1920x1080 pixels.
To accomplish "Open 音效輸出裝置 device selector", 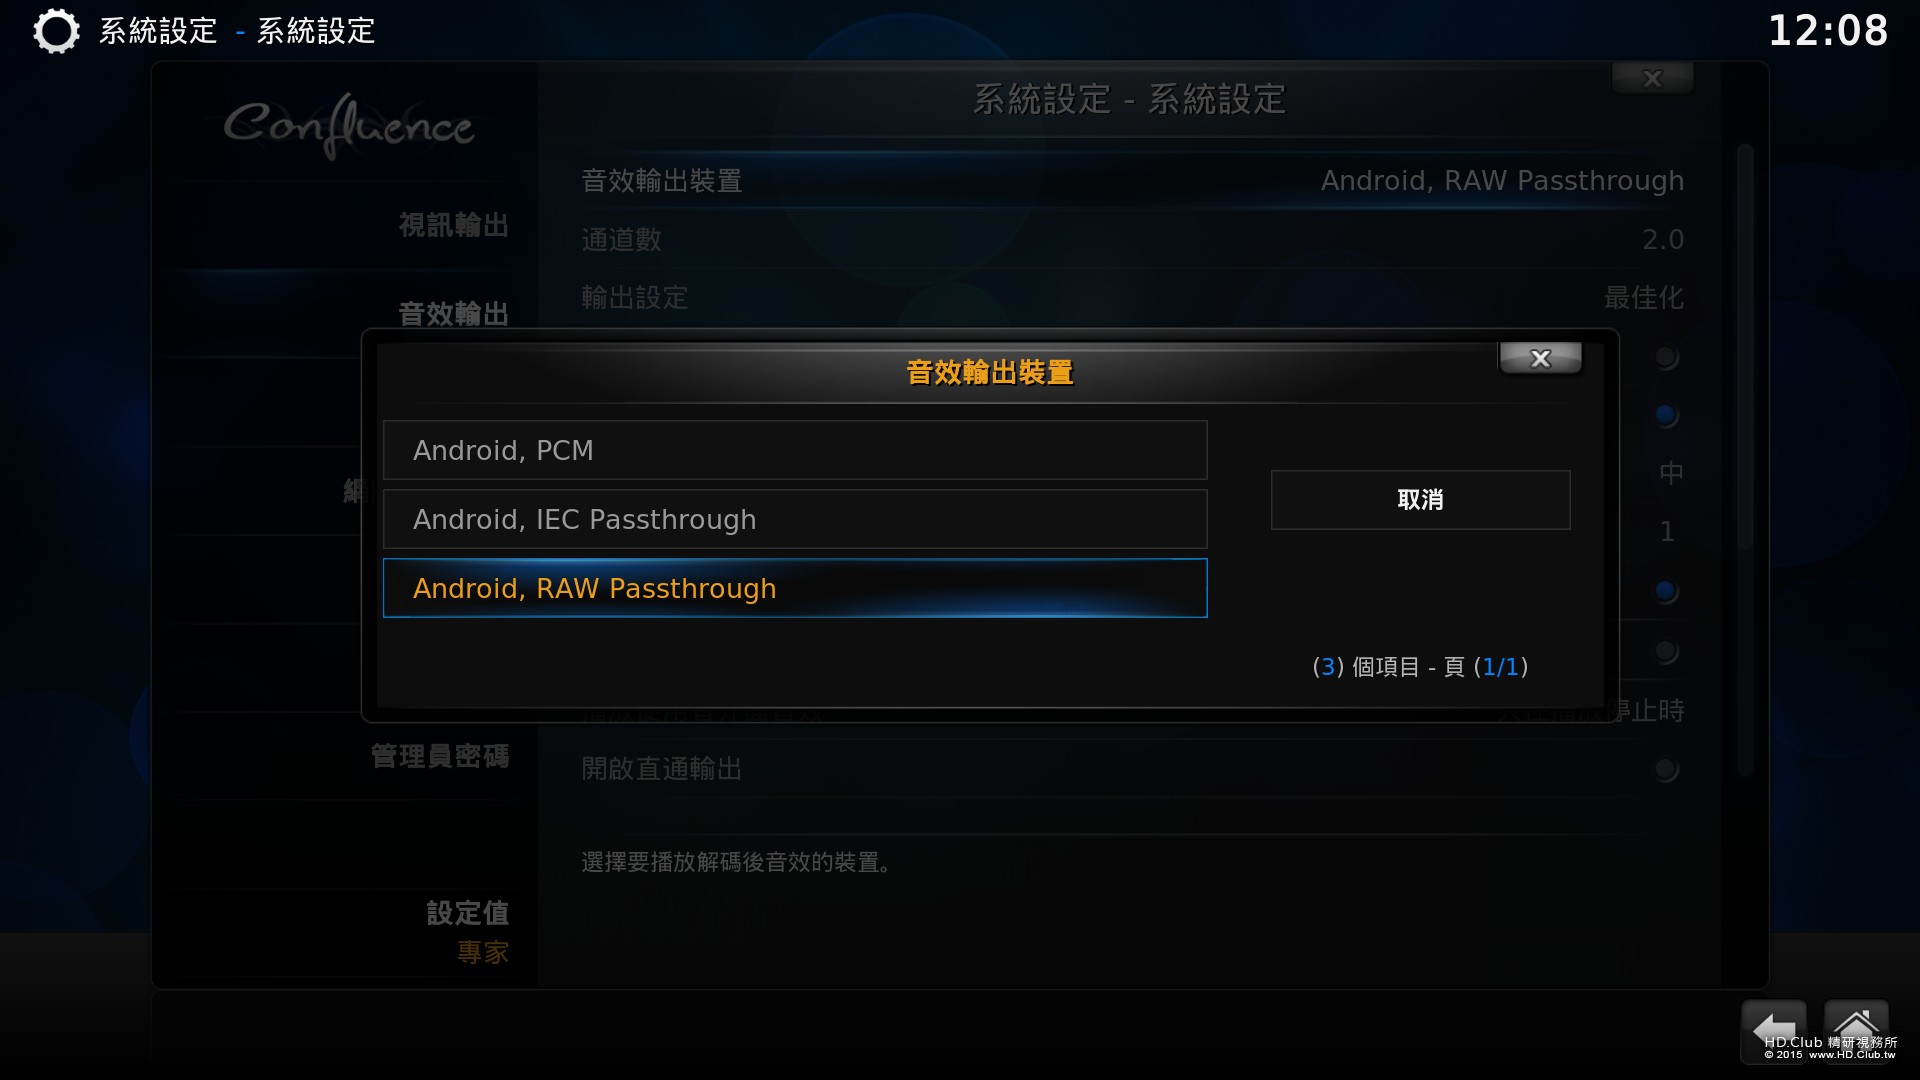I will [x=1132, y=181].
